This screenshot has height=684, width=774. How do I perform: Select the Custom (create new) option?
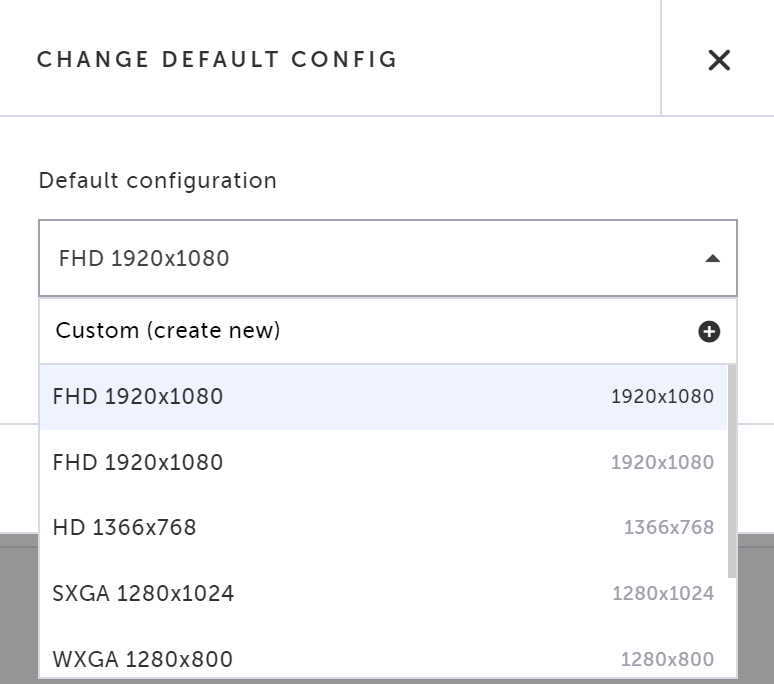click(x=387, y=331)
